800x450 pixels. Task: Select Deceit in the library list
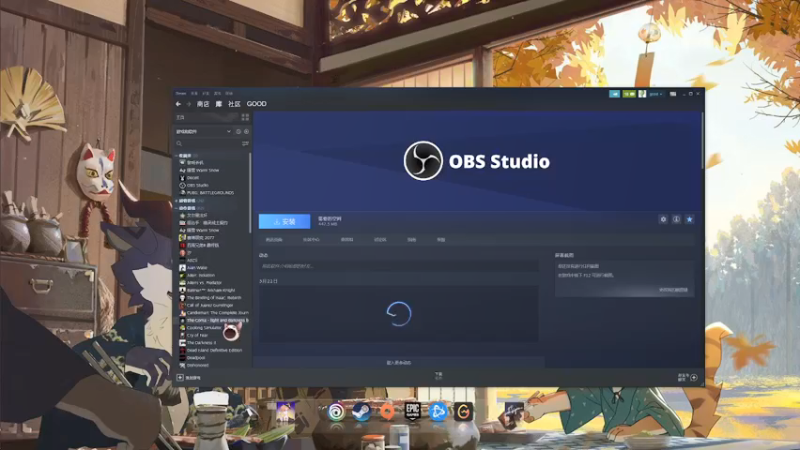coord(192,178)
